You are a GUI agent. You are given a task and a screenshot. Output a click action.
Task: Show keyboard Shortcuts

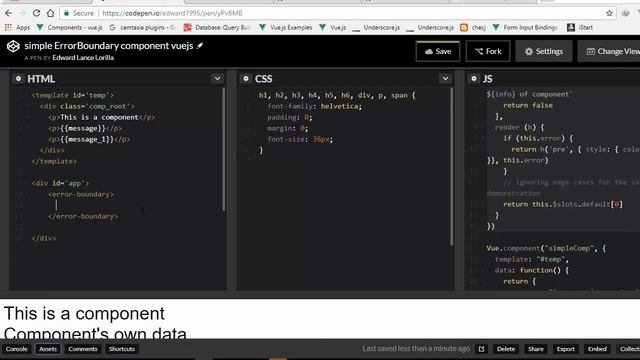pyautogui.click(x=122, y=349)
